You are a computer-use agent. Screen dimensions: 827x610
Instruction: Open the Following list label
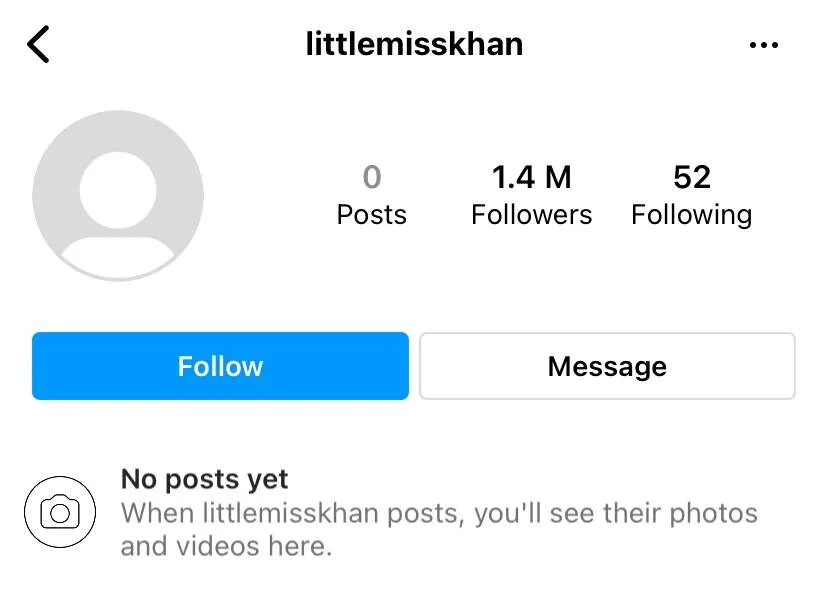[x=691, y=215]
